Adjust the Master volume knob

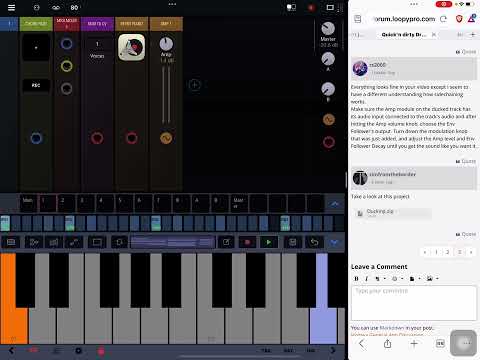click(x=328, y=29)
